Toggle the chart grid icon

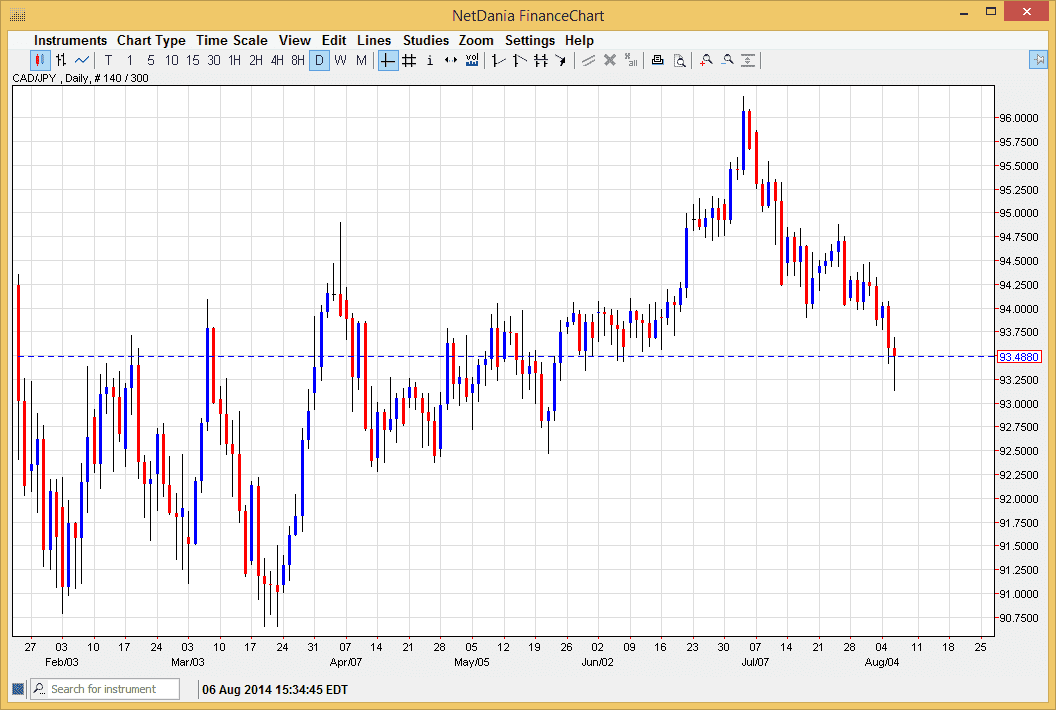409,60
